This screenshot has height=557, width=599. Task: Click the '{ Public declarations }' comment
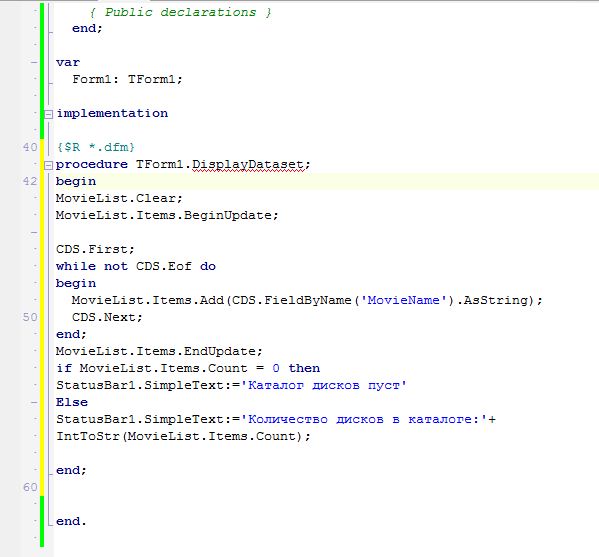(180, 12)
